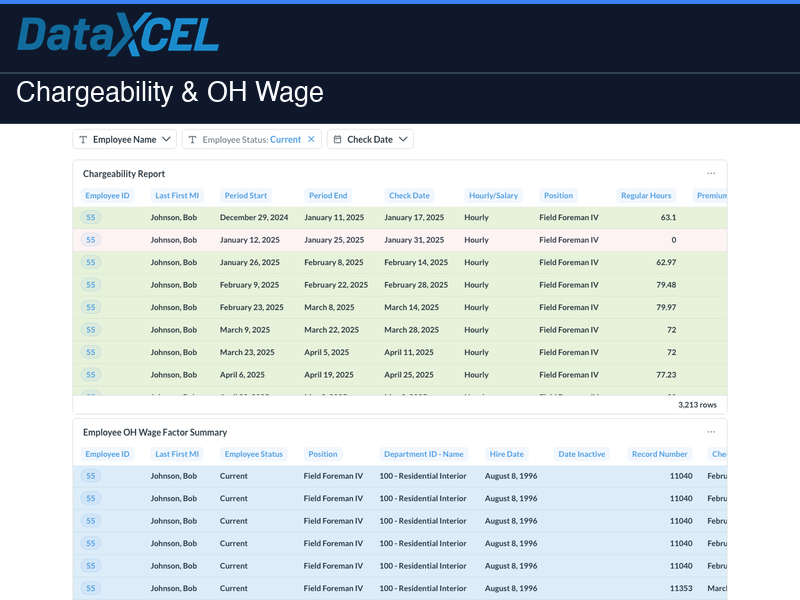800x600 pixels.
Task: Click the 55 badge in the Wage Summary table
Action: pyautogui.click(x=91, y=476)
